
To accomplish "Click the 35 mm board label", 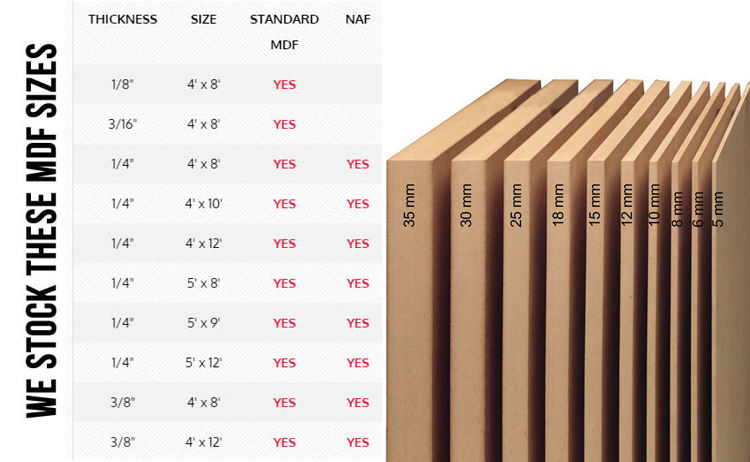I will click(410, 204).
